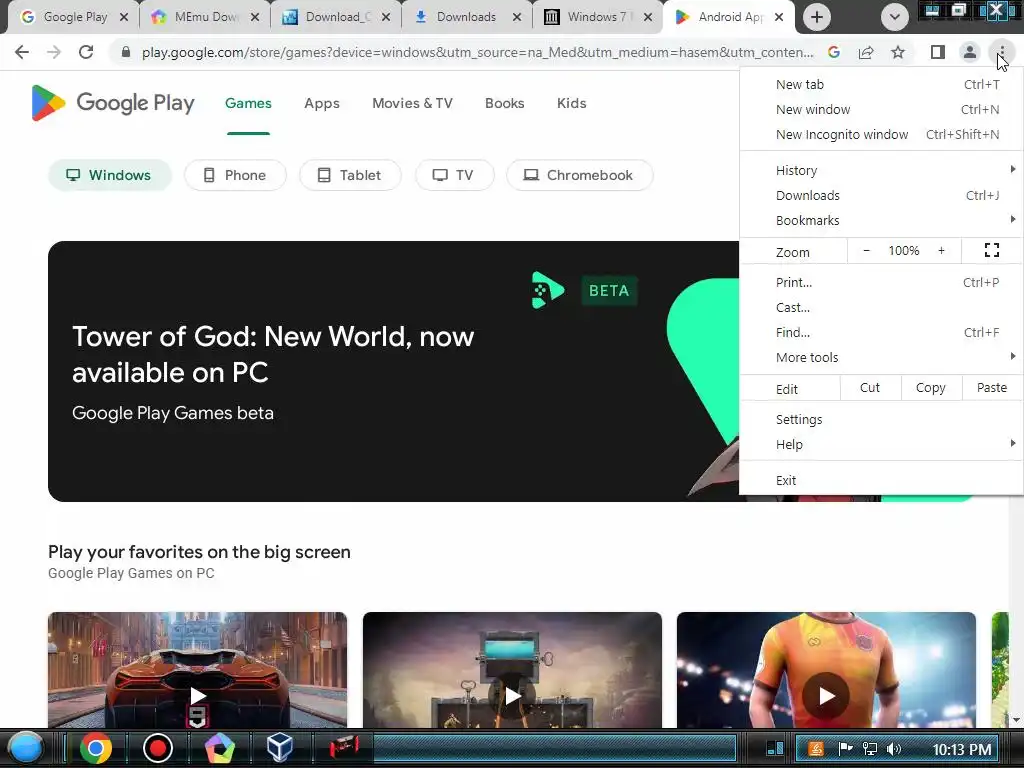Viewport: 1024px width, 768px height.
Task: Enter fullscreen mode via zoom row icon
Action: click(x=991, y=251)
